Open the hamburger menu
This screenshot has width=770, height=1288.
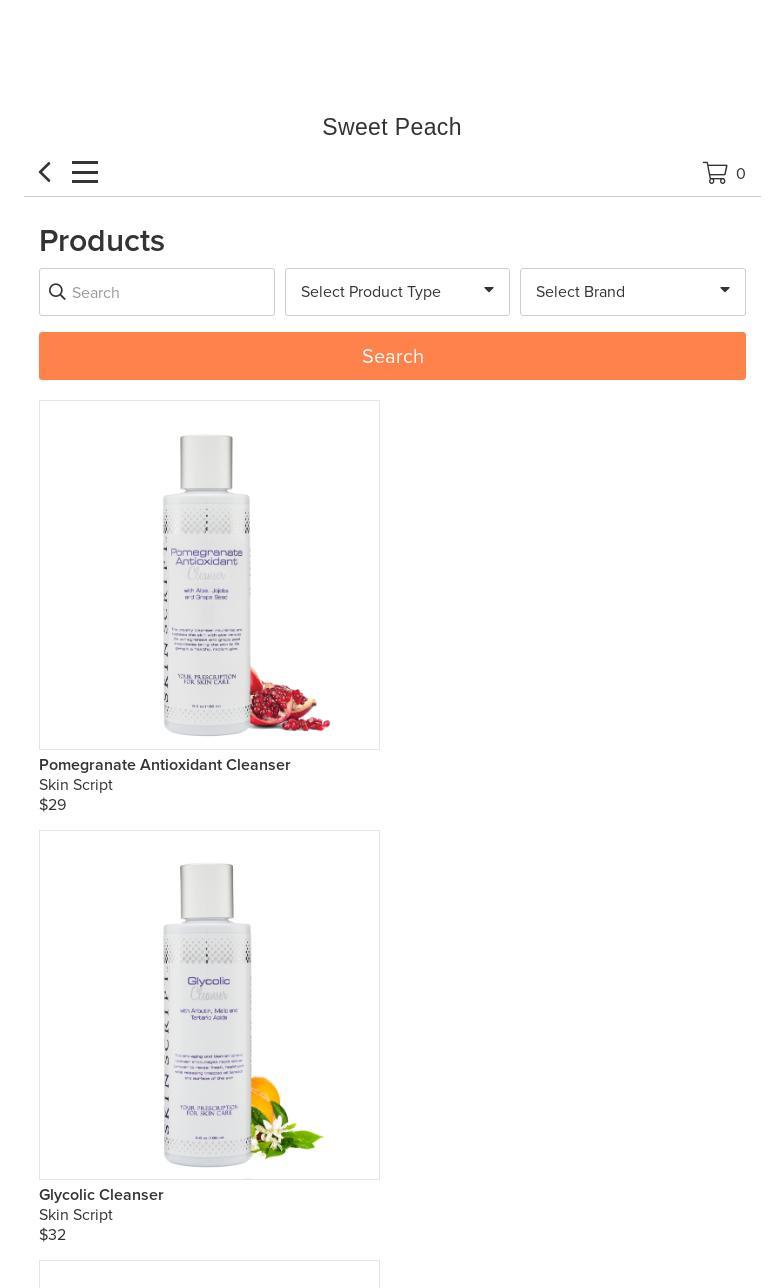click(x=85, y=172)
